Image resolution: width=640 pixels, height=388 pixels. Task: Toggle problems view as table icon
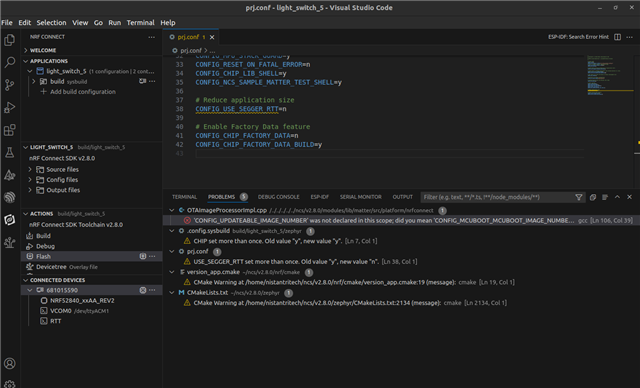(605, 197)
